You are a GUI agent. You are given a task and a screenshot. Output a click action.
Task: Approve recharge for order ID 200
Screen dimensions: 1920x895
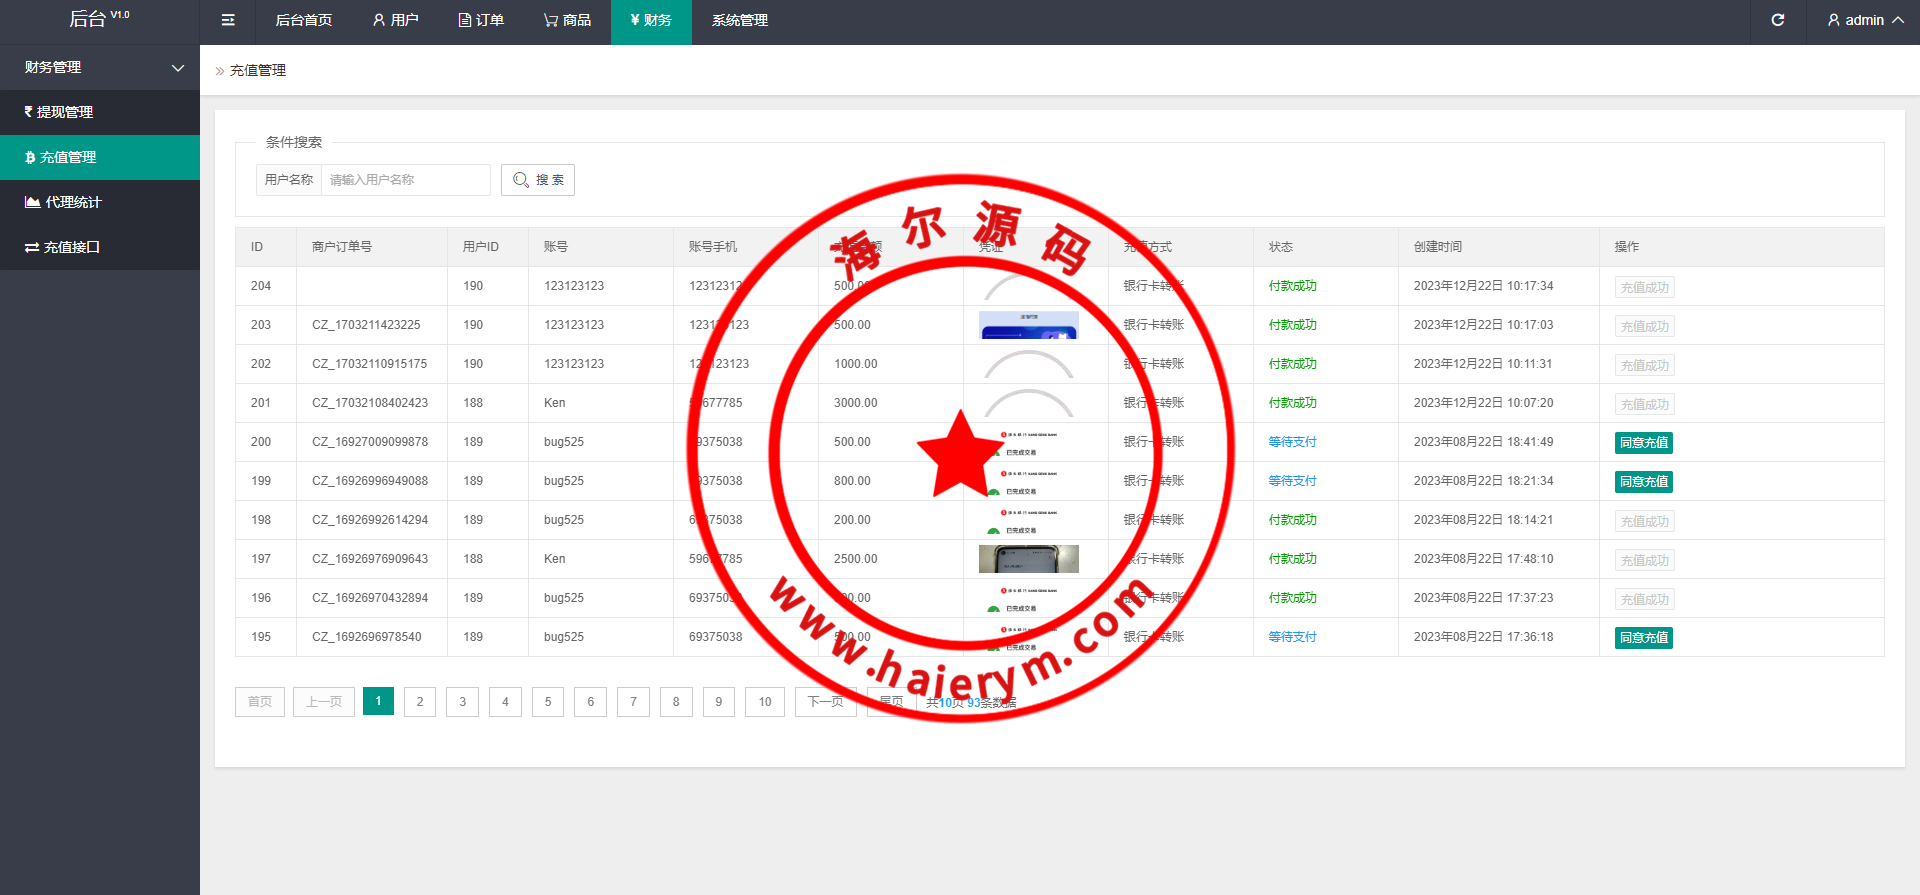click(1644, 442)
